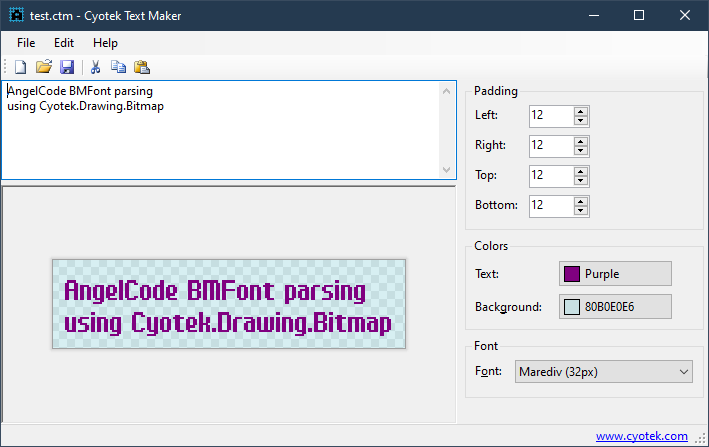The image size is (709, 447).
Task: Click inside the text editor box
Action: pos(222,130)
